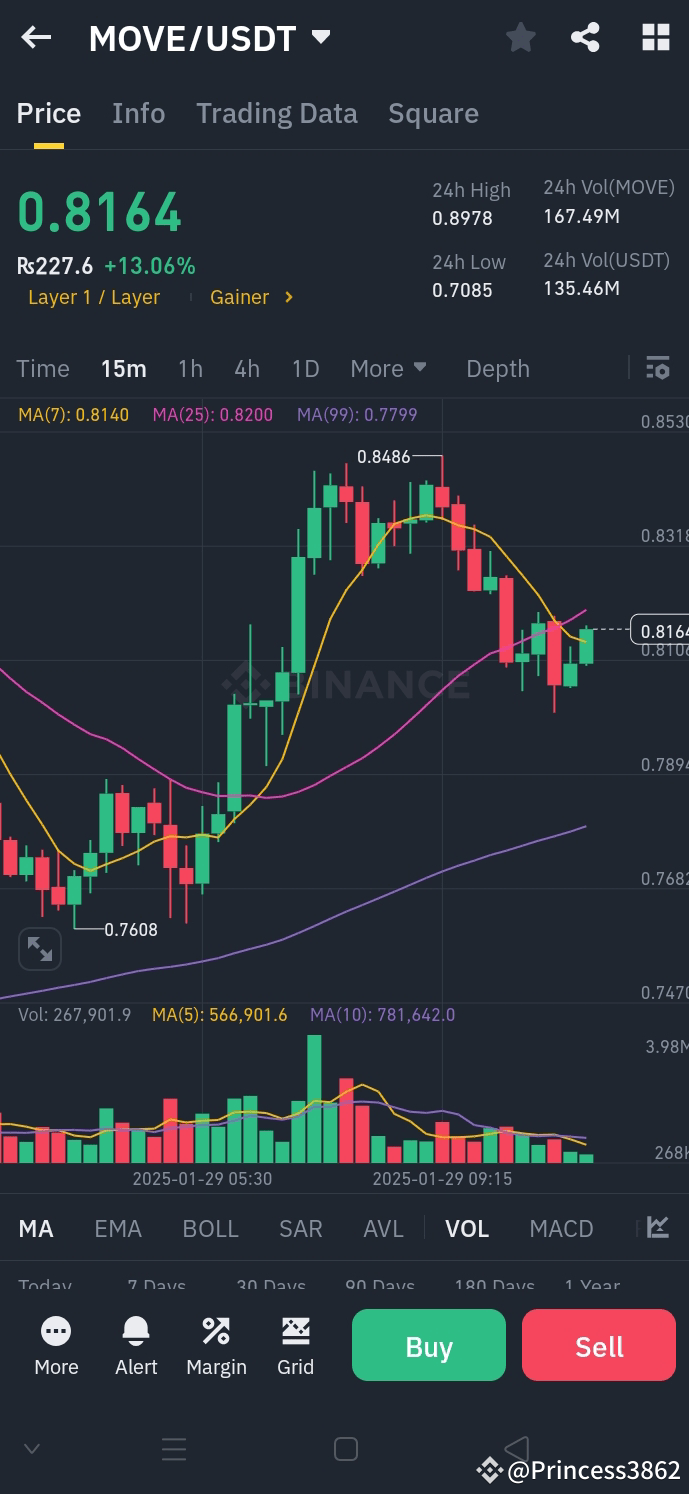Expand the More timeframes dropdown

(388, 368)
